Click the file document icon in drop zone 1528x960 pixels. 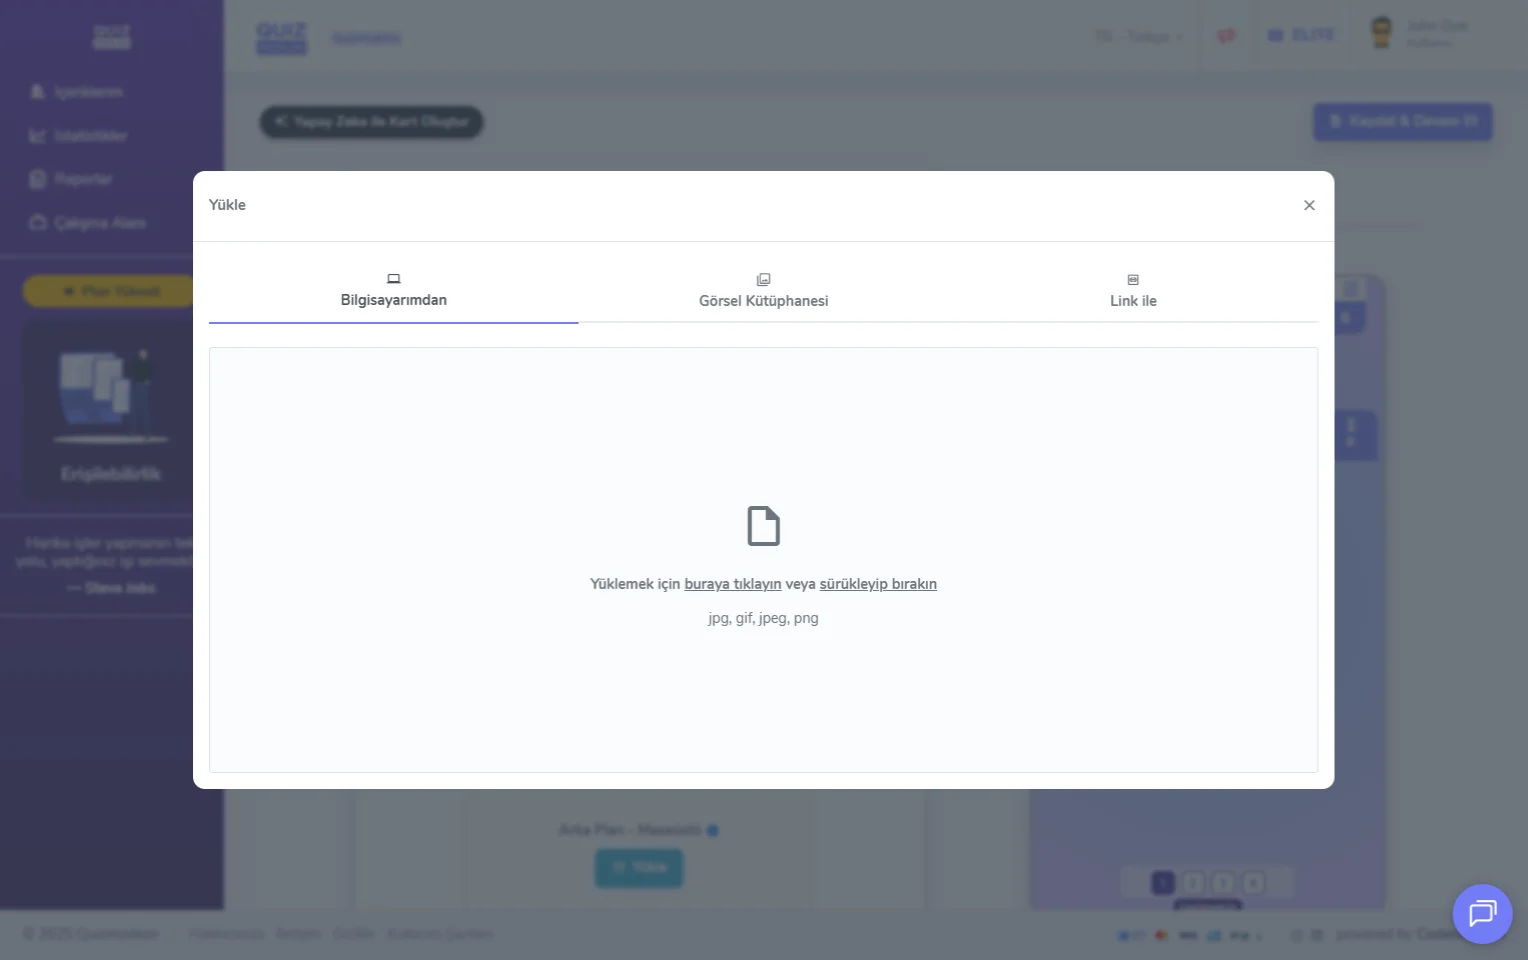click(x=763, y=526)
